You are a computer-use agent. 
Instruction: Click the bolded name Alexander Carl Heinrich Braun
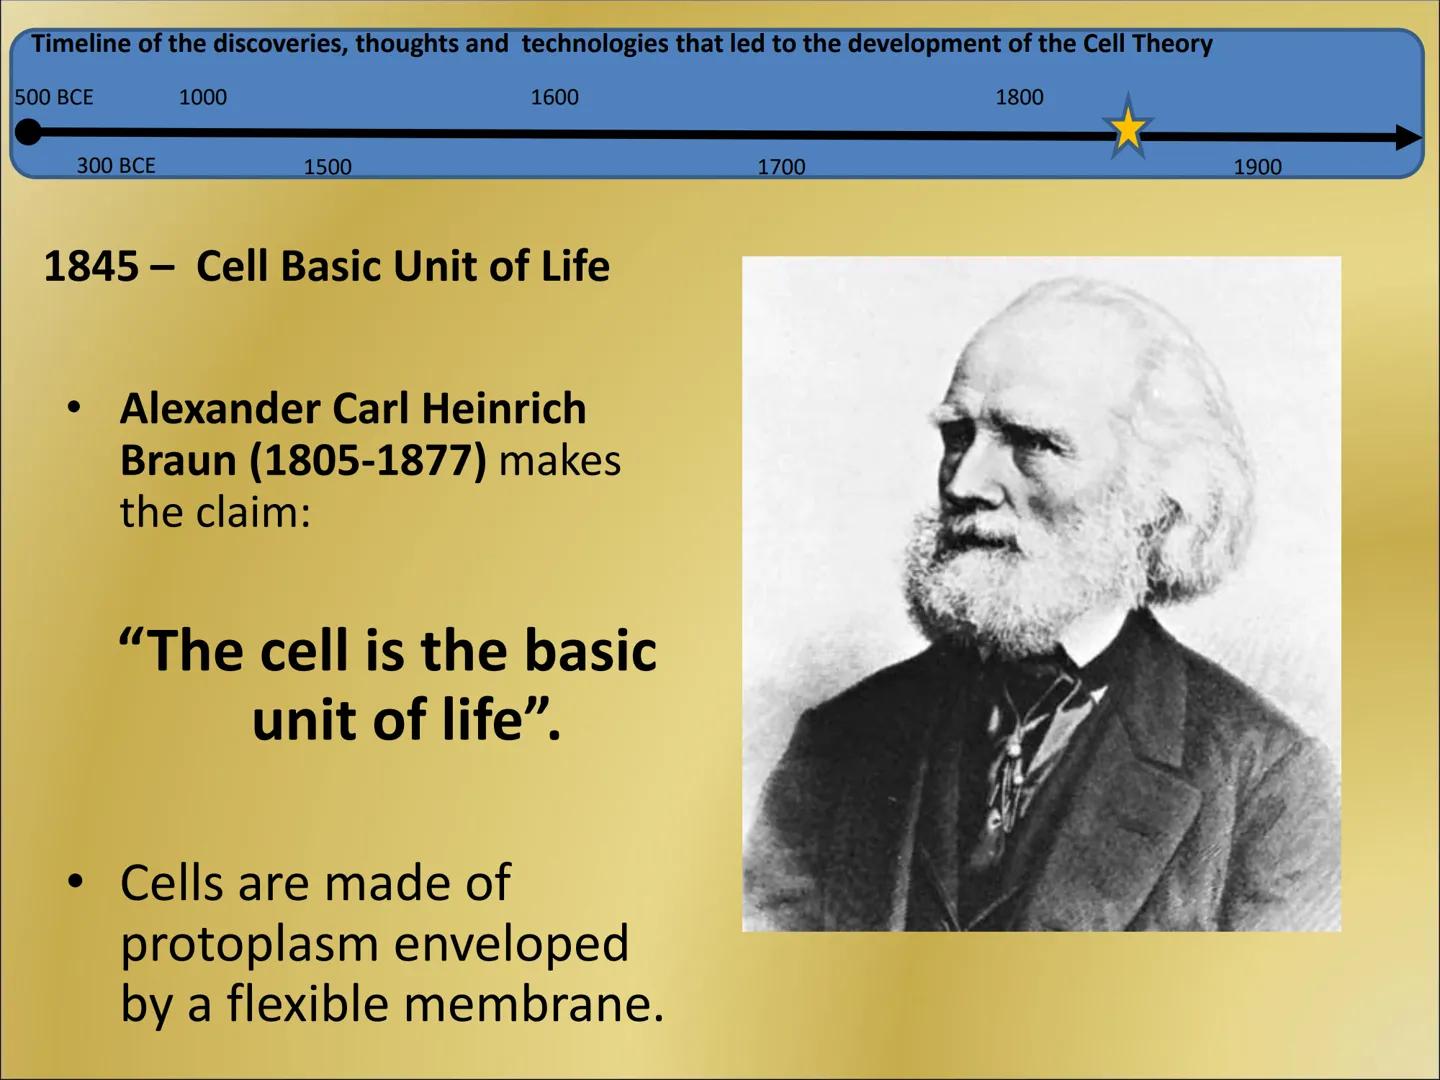pyautogui.click(x=354, y=408)
